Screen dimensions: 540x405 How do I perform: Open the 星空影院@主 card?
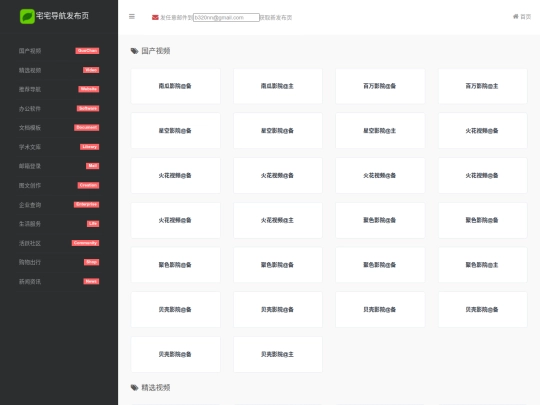(380, 131)
